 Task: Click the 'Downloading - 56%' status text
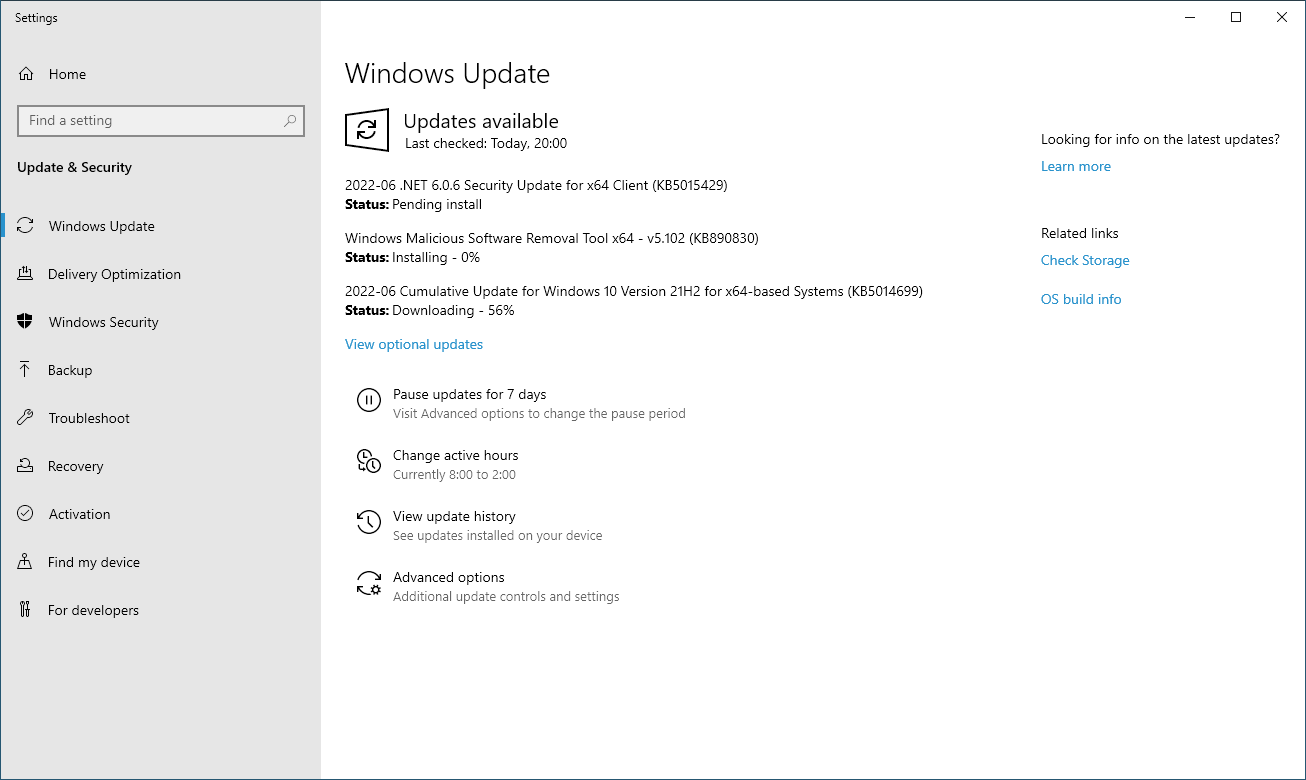click(453, 310)
